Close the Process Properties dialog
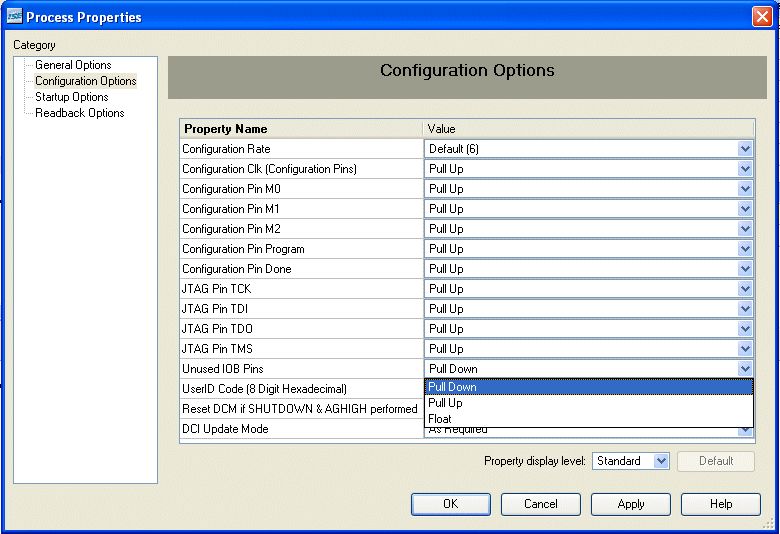This screenshot has width=780, height=534. (x=761, y=17)
